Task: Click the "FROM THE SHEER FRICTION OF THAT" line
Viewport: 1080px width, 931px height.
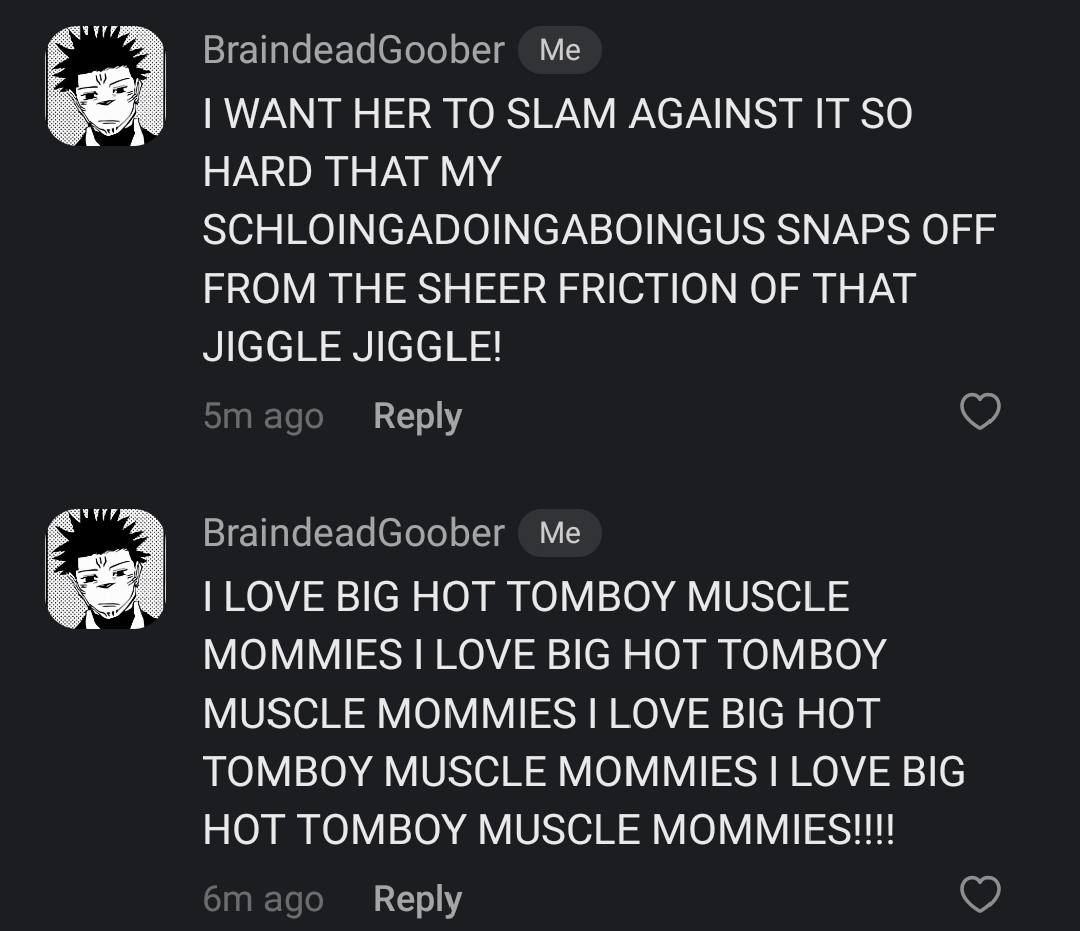Action: coord(558,290)
